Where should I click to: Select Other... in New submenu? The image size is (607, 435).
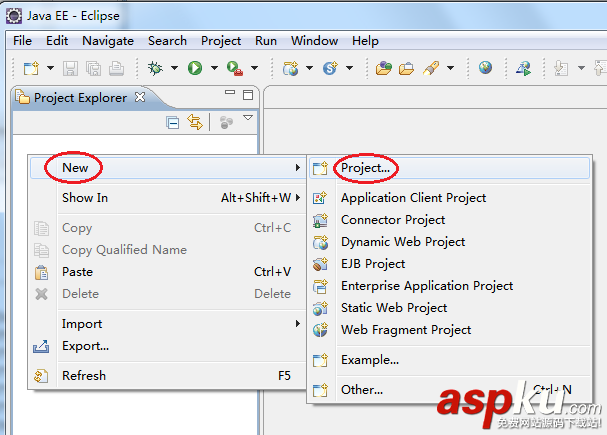click(x=449, y=390)
